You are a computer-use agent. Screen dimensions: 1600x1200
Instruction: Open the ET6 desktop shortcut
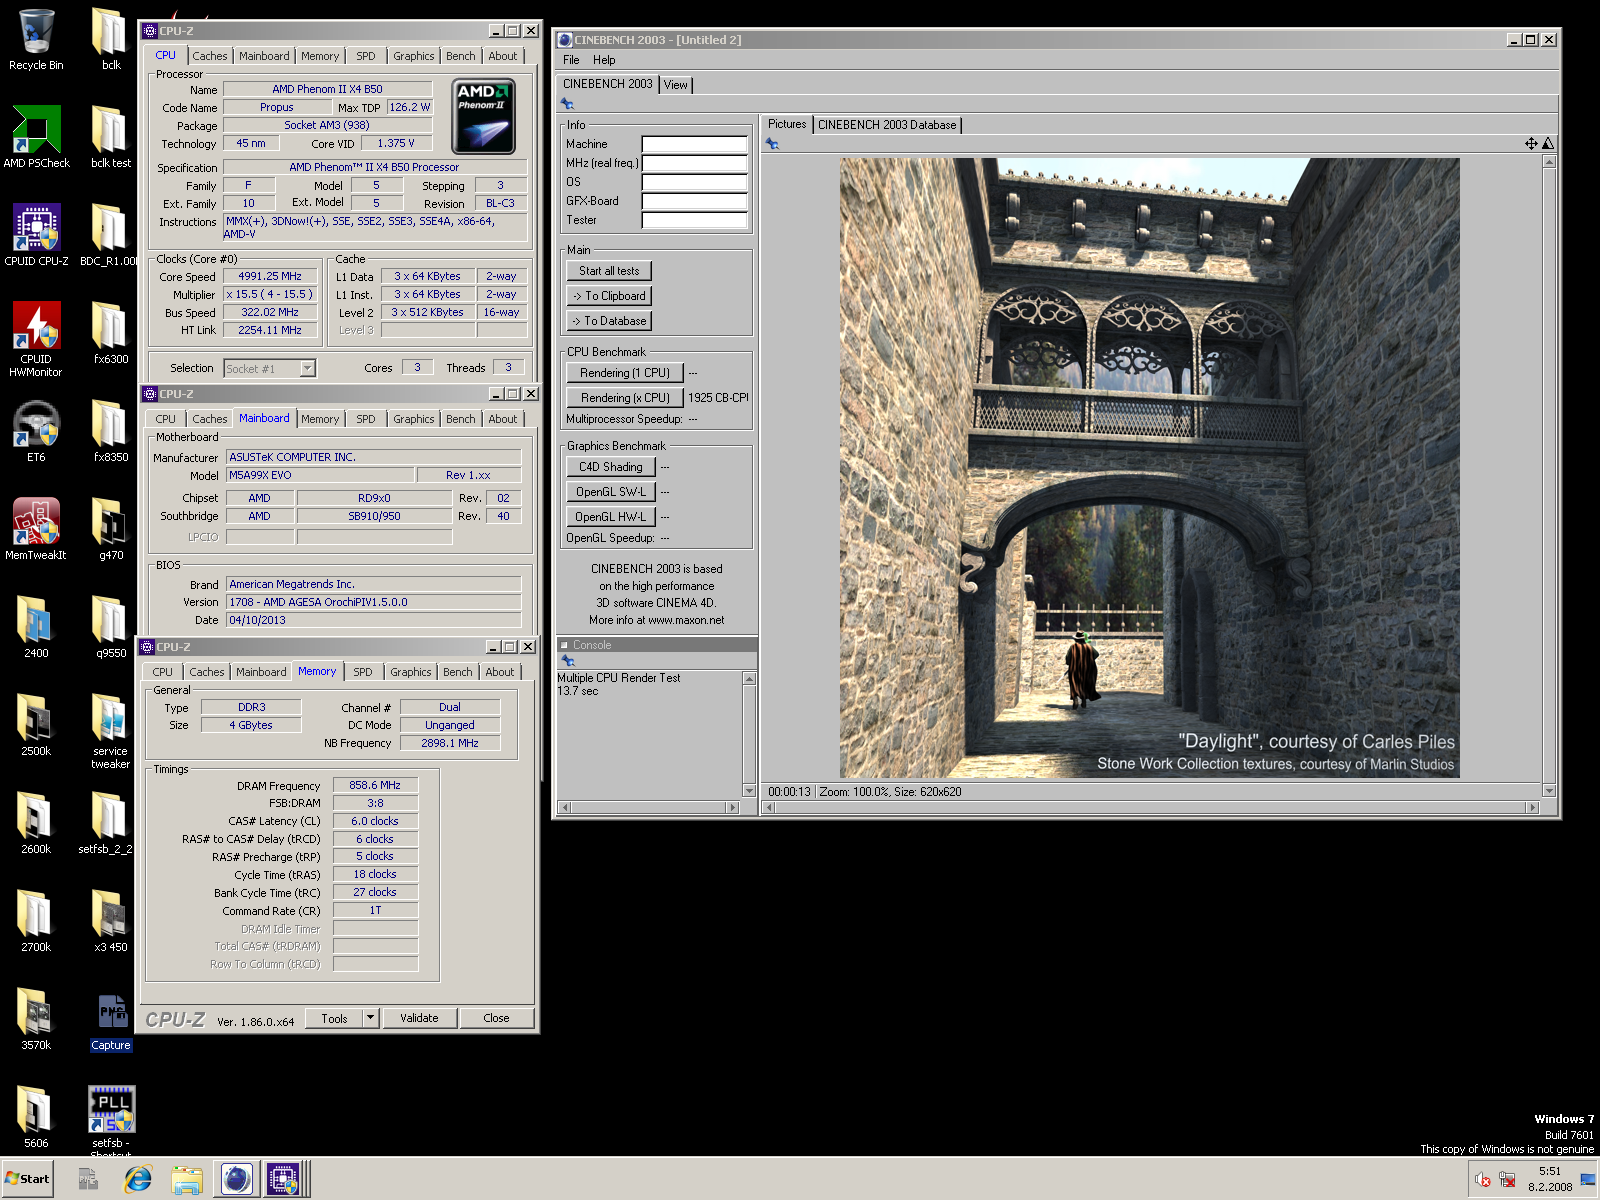tap(36, 432)
